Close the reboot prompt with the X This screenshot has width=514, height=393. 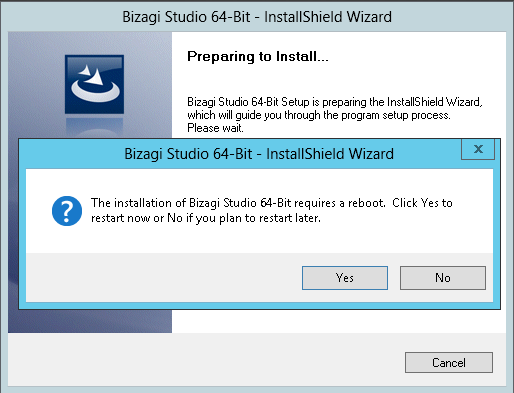pyautogui.click(x=478, y=149)
